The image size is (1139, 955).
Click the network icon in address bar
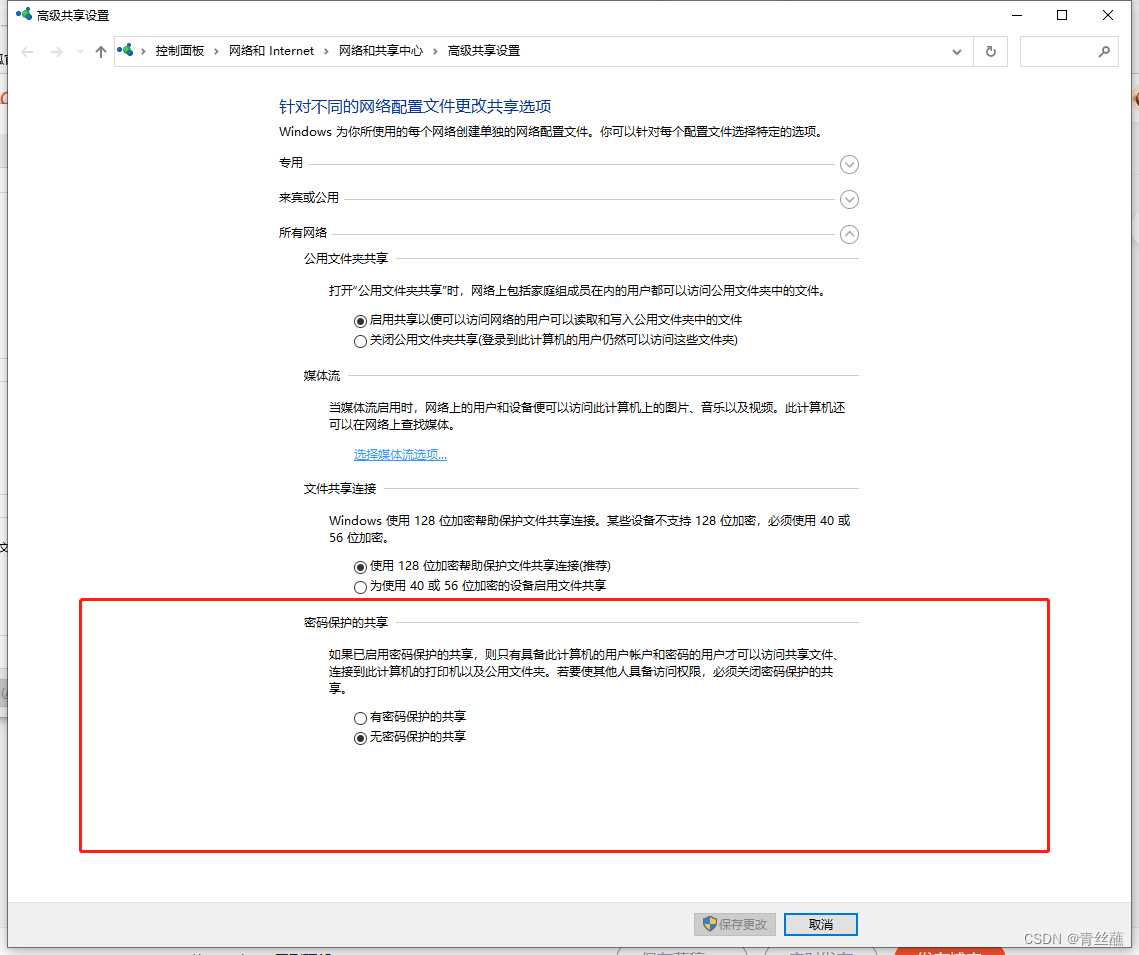[126, 50]
